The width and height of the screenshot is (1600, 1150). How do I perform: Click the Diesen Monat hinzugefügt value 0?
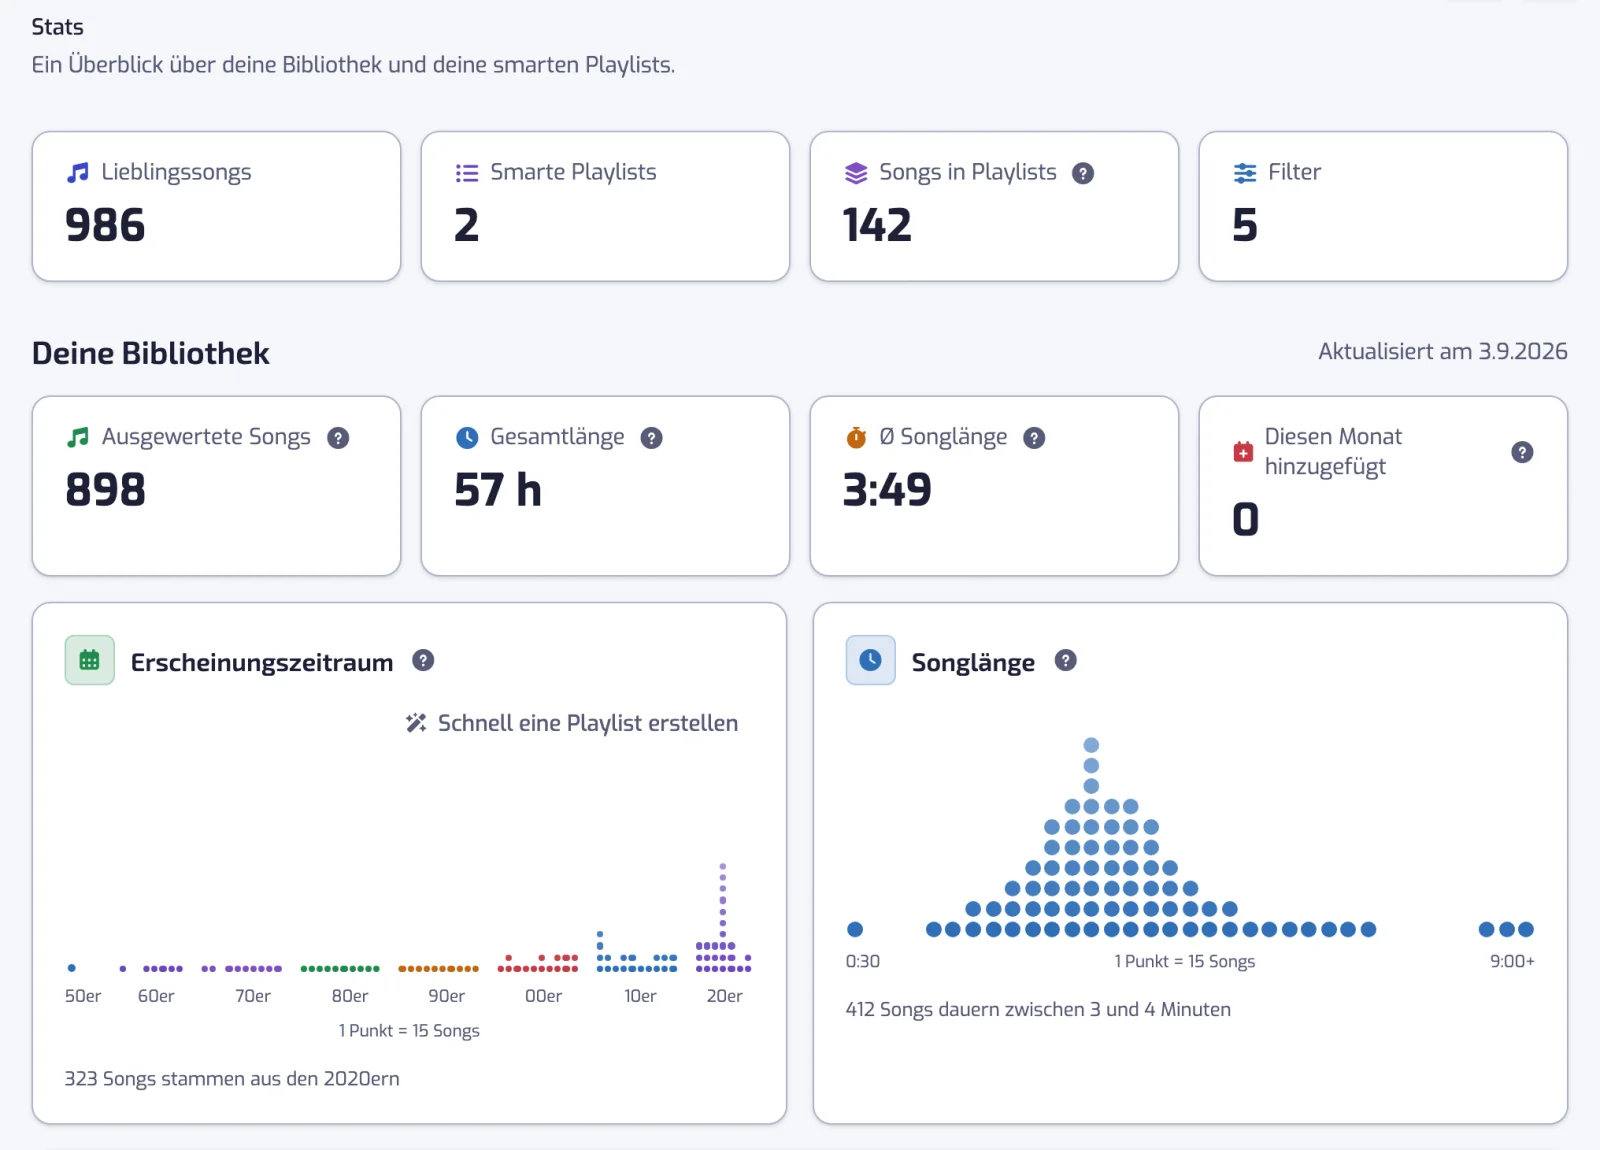point(1245,519)
